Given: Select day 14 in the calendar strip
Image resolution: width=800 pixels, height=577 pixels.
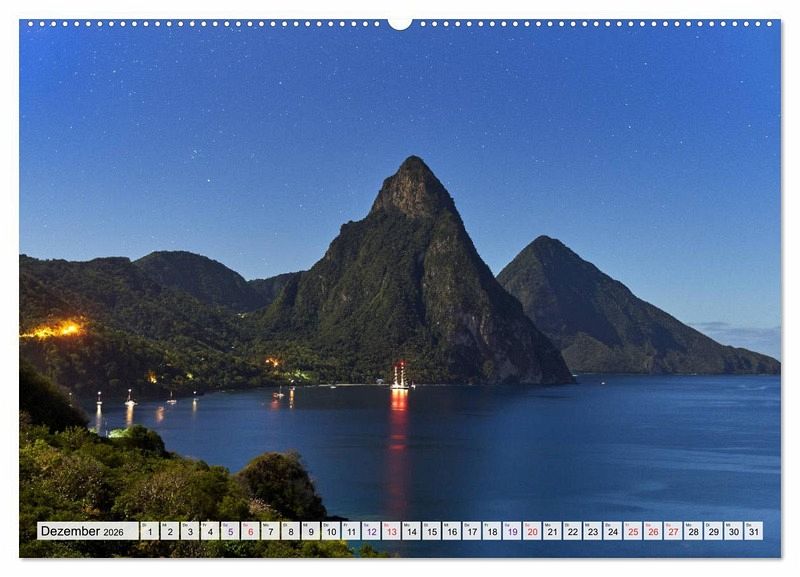Looking at the screenshot, I should 411,531.
